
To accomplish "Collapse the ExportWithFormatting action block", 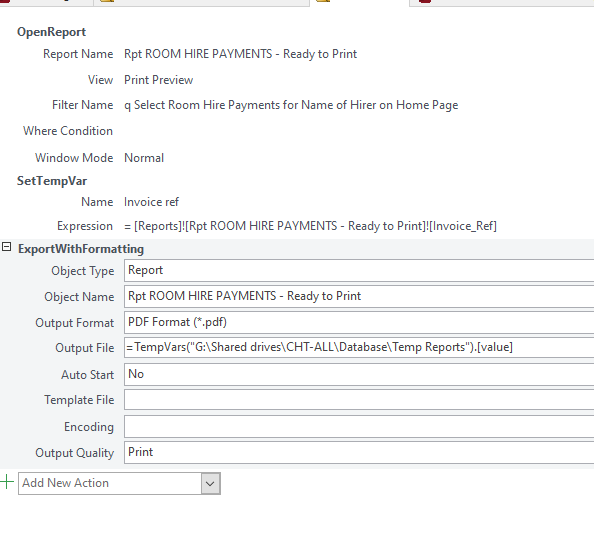I will (6, 247).
